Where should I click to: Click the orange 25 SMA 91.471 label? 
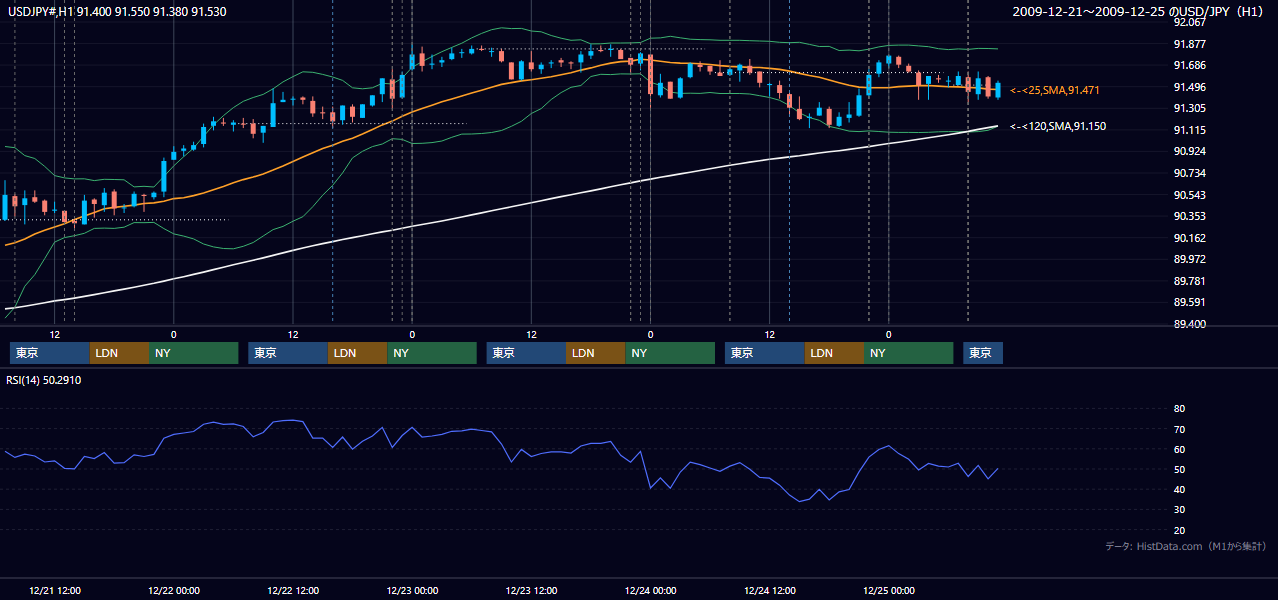tap(1055, 90)
